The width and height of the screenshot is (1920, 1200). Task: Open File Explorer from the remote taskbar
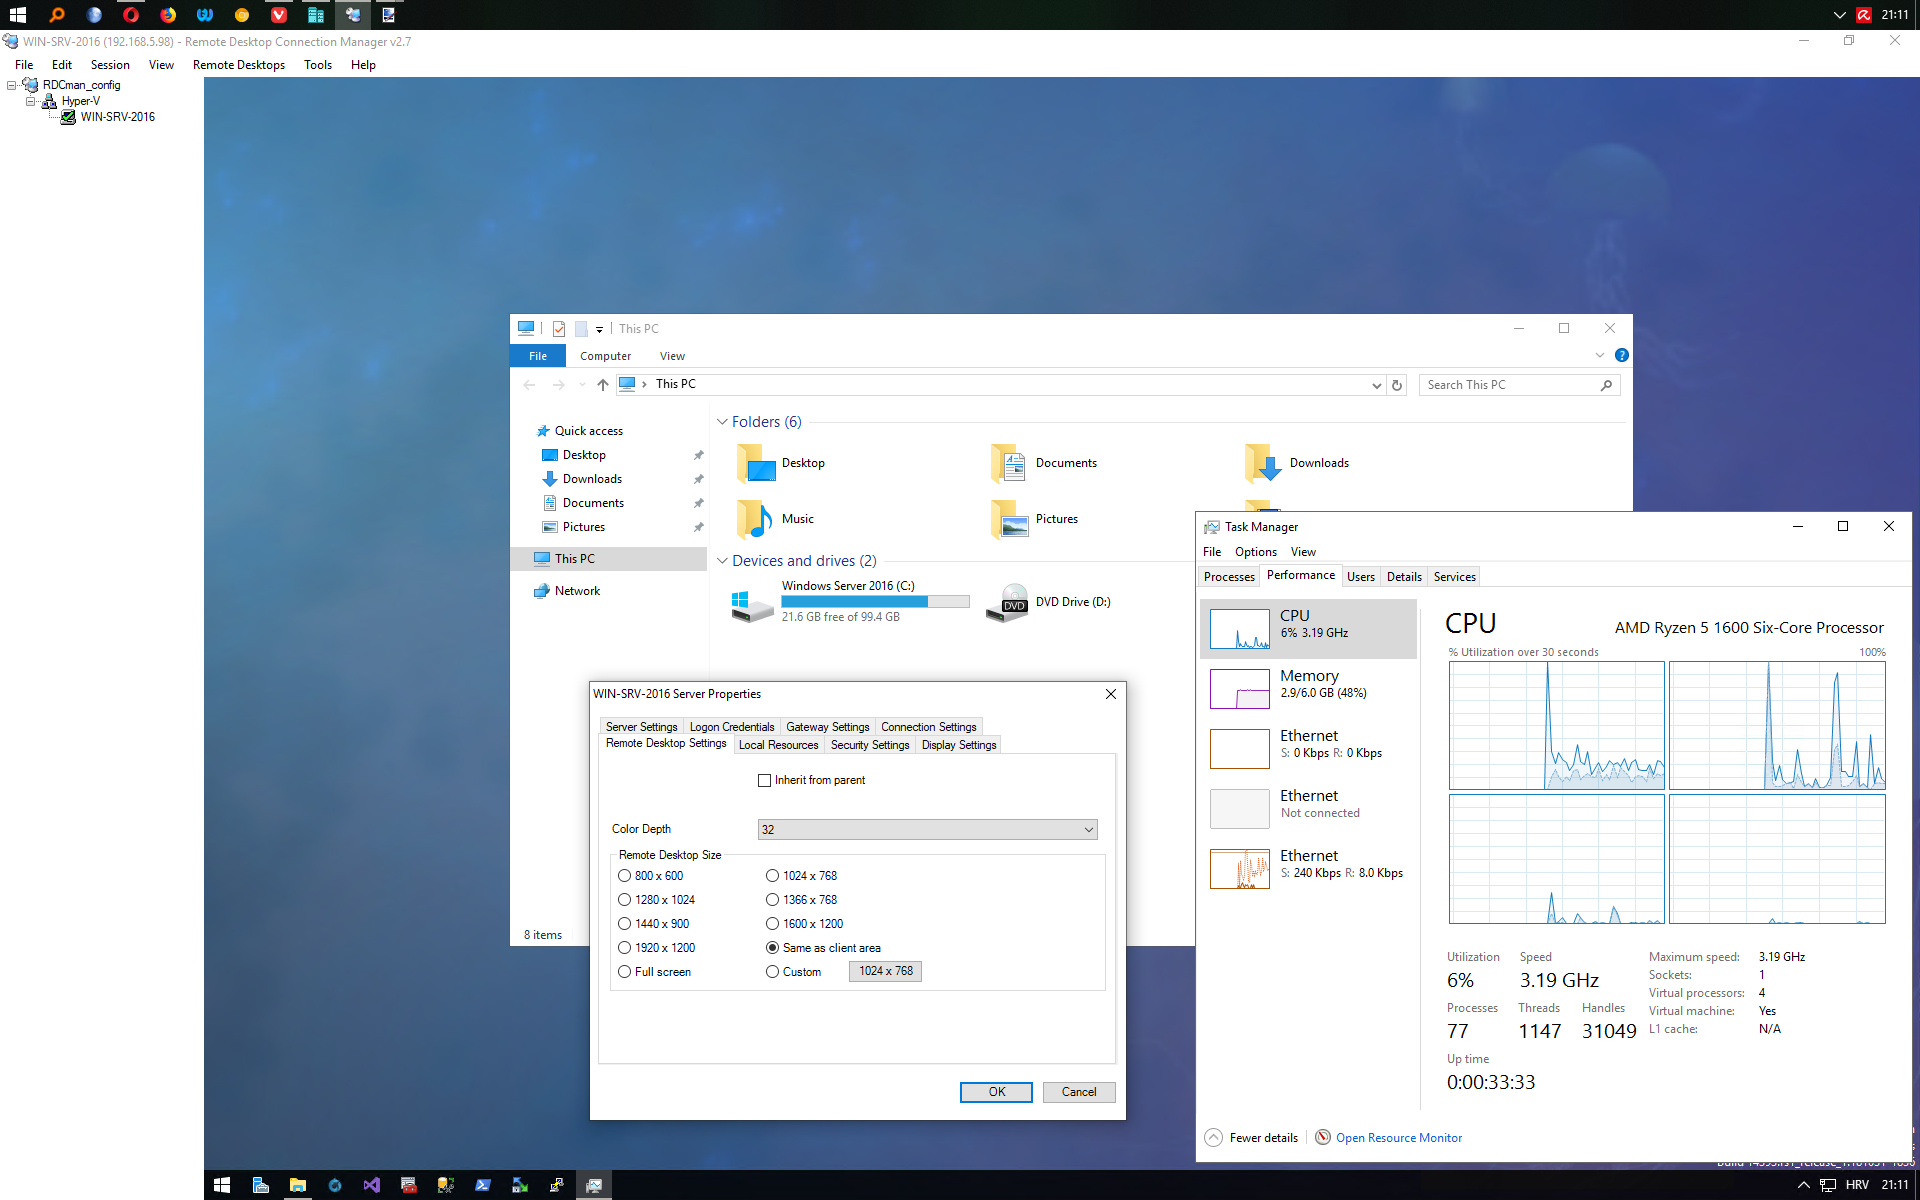tap(297, 1185)
